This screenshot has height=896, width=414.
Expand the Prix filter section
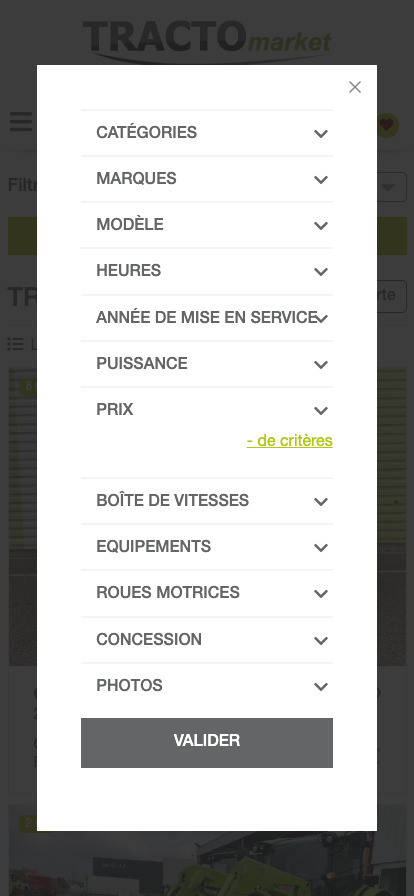(206, 410)
